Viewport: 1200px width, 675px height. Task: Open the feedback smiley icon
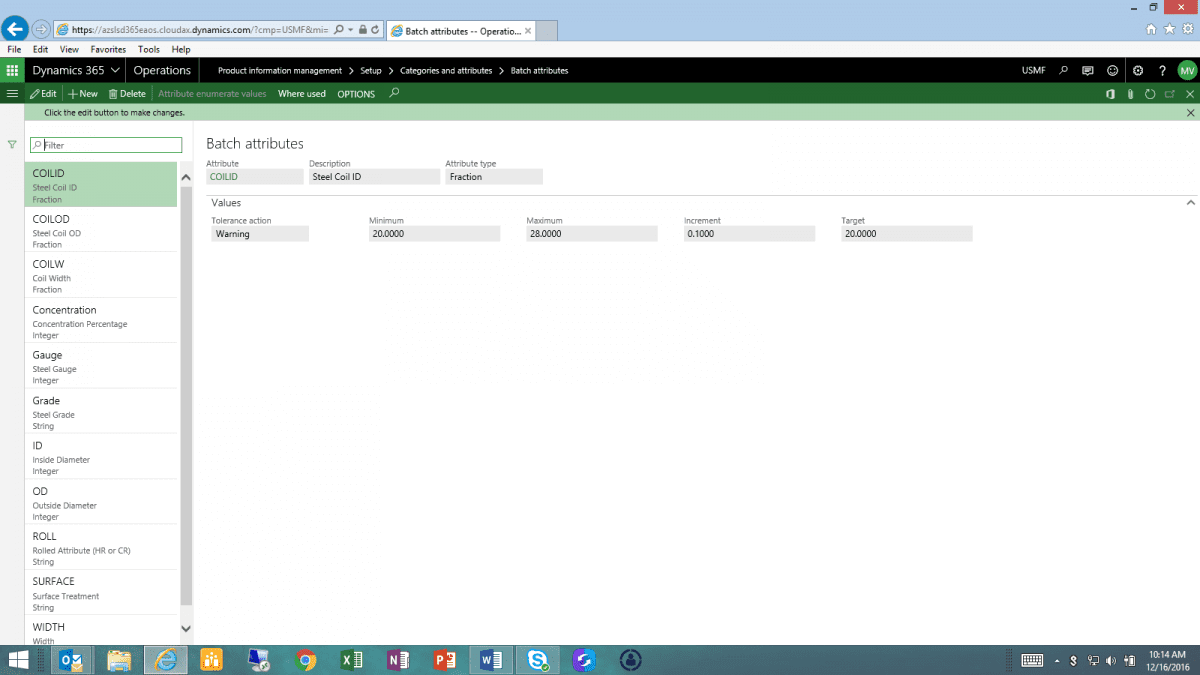click(x=1112, y=70)
